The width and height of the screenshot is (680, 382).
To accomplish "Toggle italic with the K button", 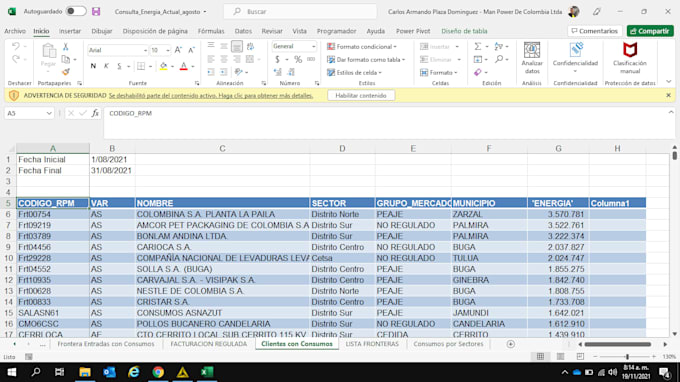I will point(106,66).
